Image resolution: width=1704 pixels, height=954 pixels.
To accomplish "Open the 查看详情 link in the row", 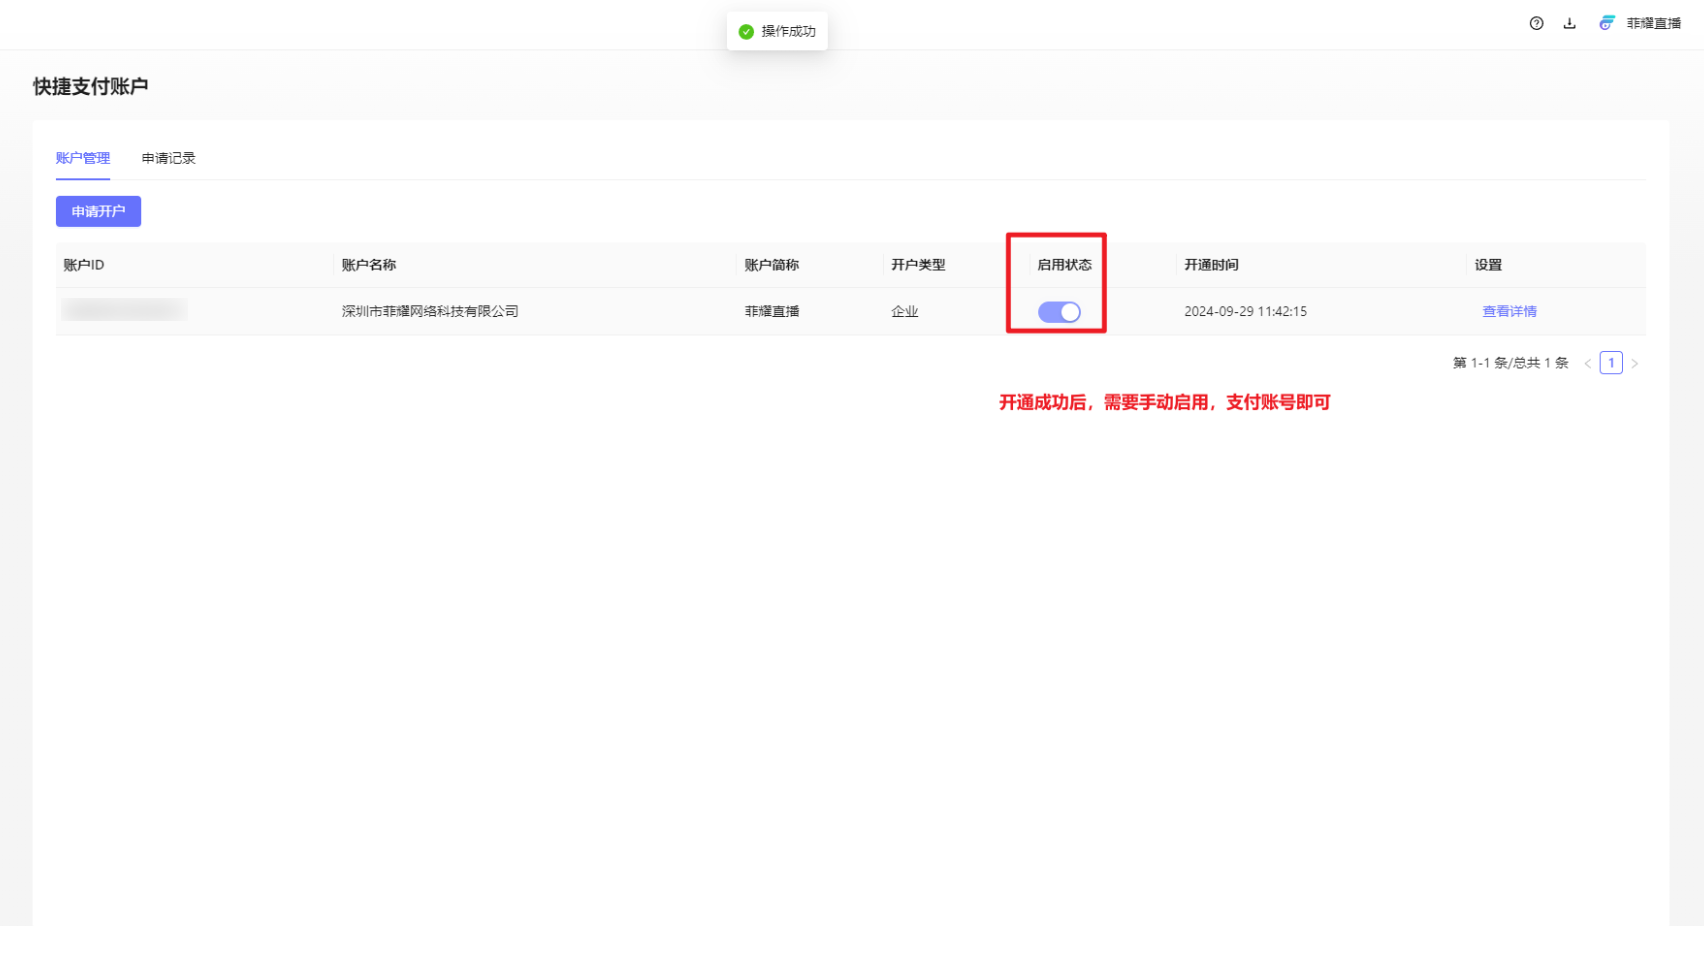I will point(1508,311).
